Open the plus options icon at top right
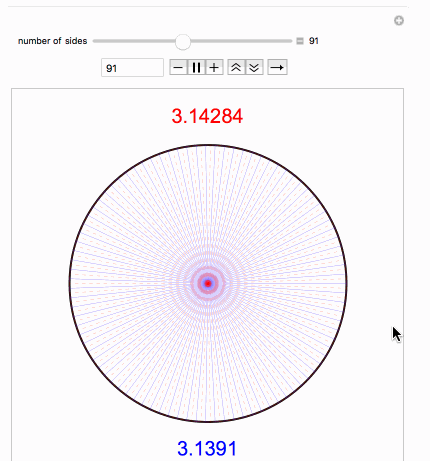 [x=399, y=21]
